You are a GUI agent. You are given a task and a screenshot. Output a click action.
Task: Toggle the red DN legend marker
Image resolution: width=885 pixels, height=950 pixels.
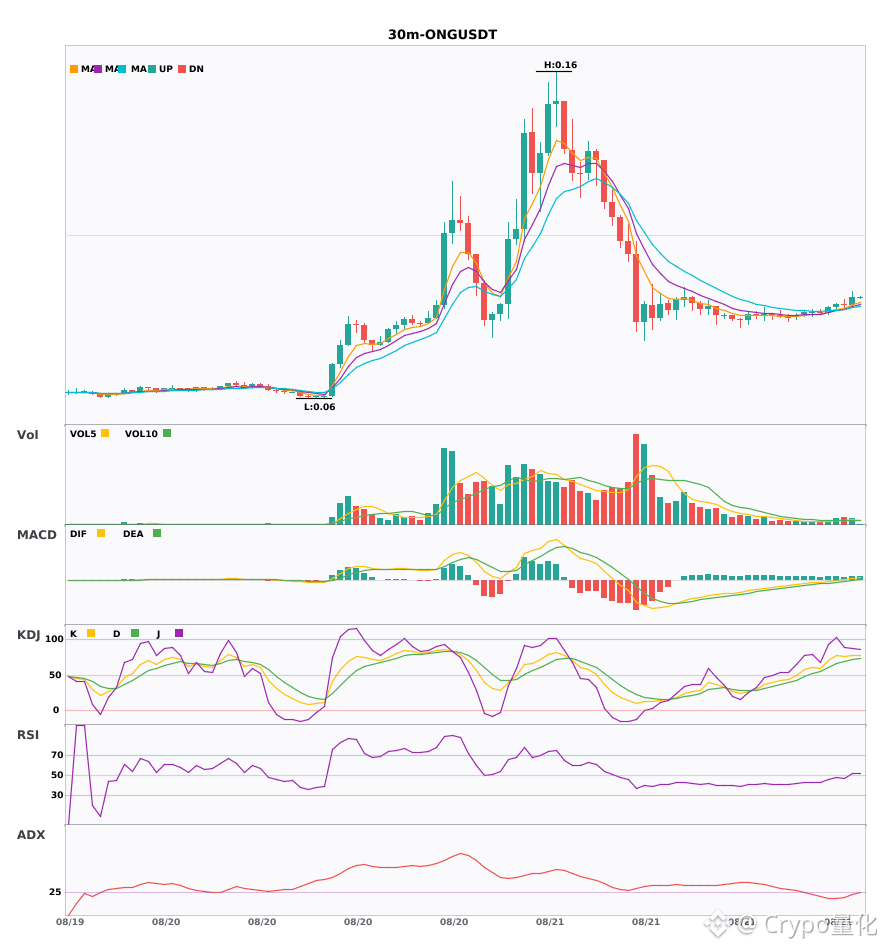182,69
